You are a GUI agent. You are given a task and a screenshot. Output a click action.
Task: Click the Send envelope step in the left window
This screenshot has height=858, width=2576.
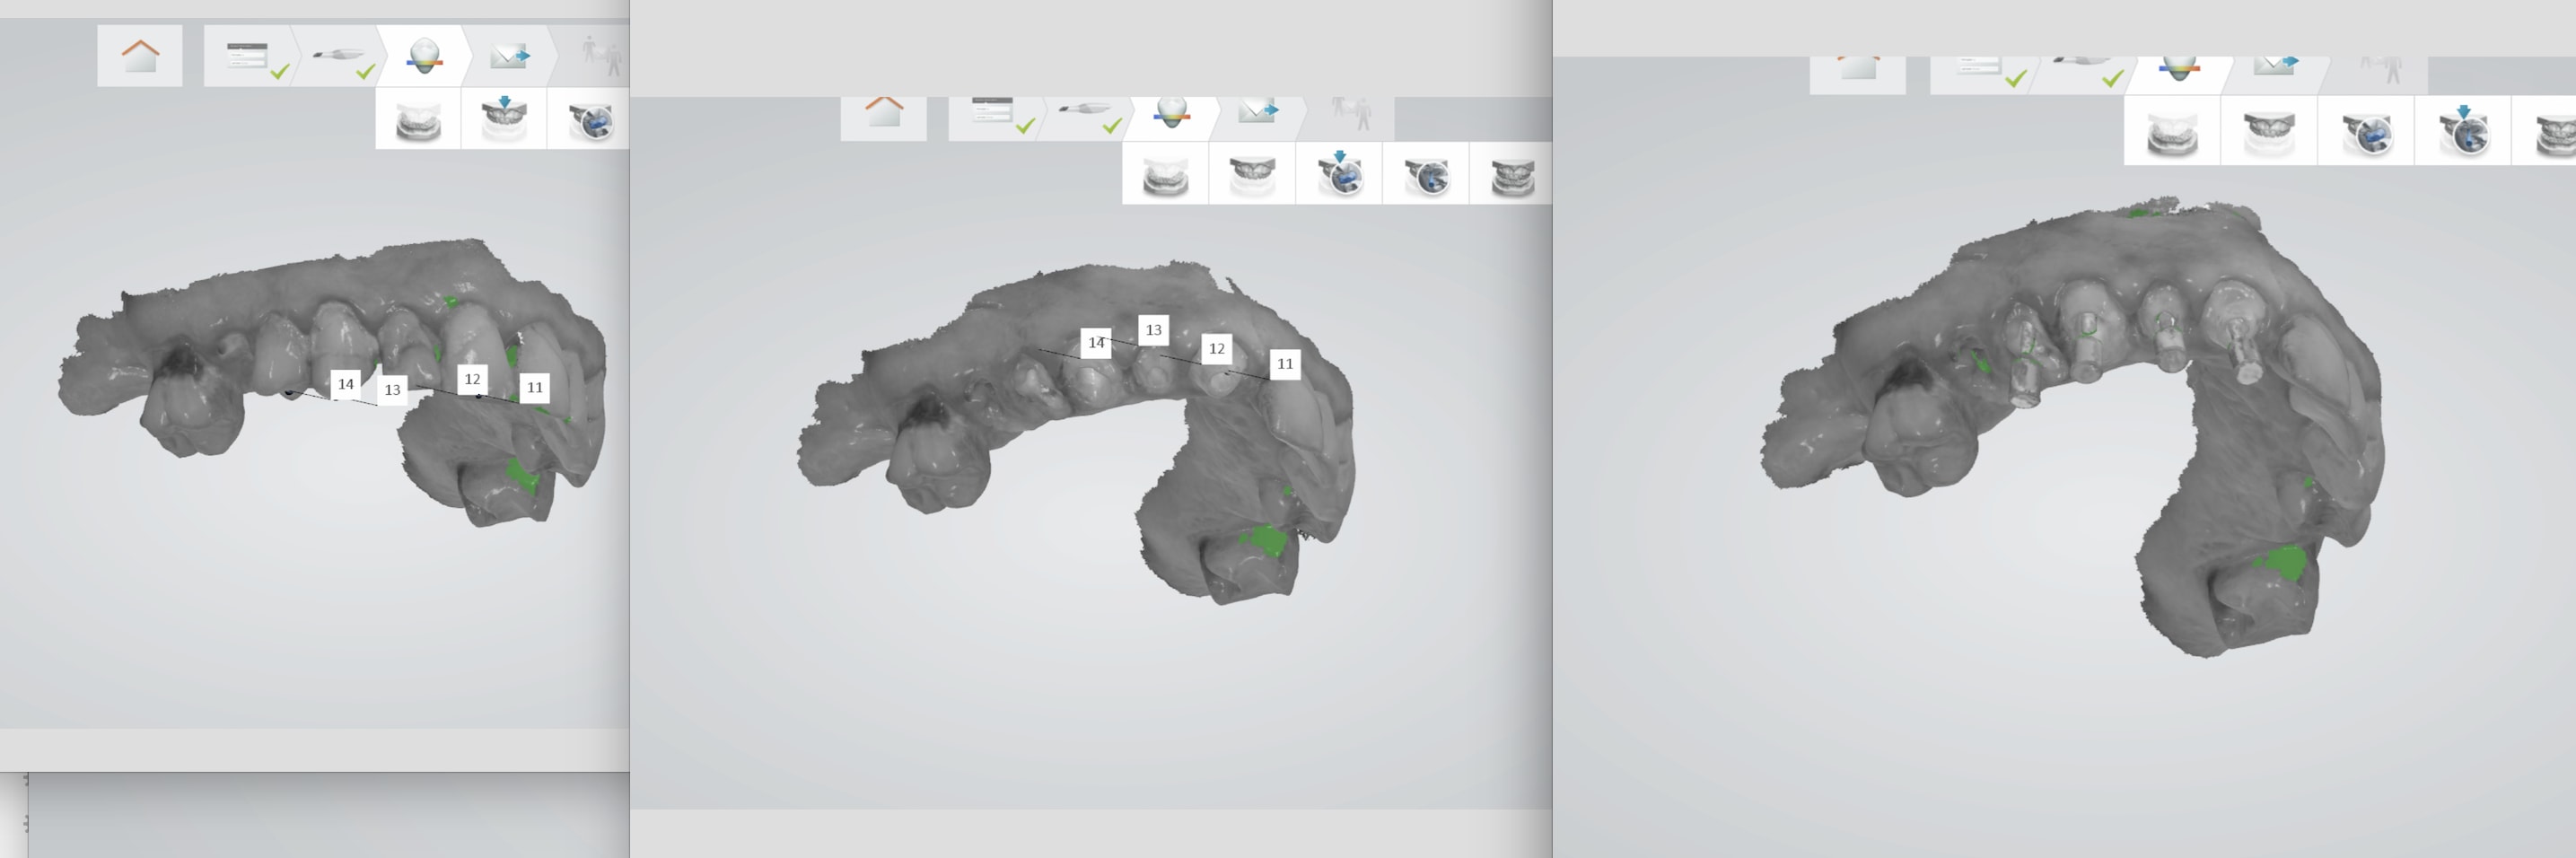[509, 57]
